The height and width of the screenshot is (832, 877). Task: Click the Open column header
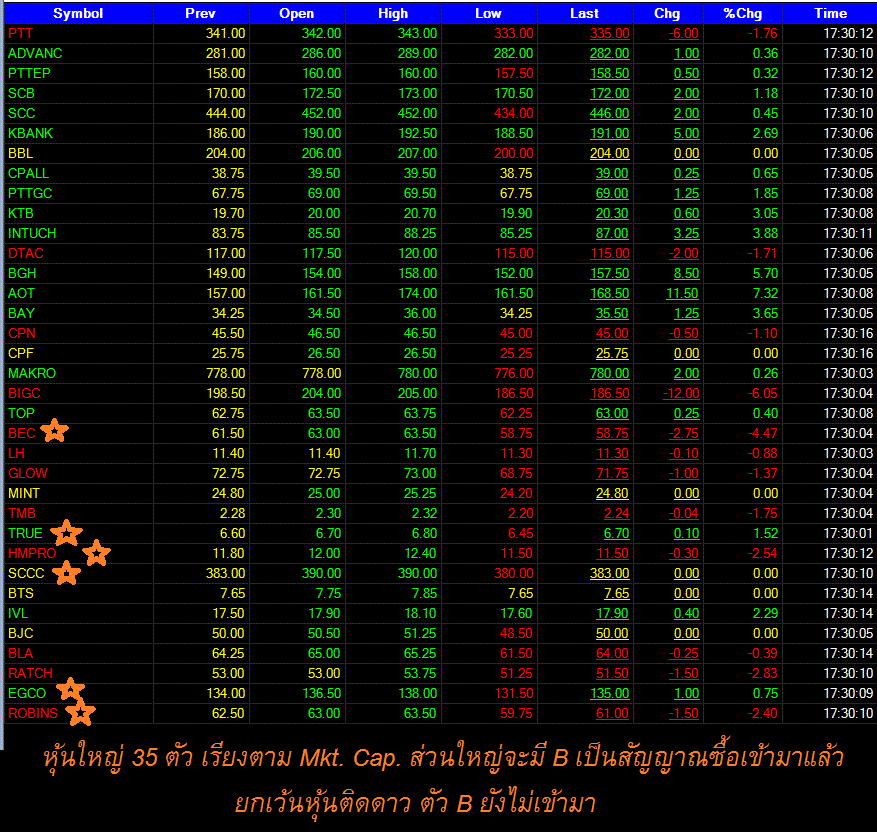tap(297, 13)
